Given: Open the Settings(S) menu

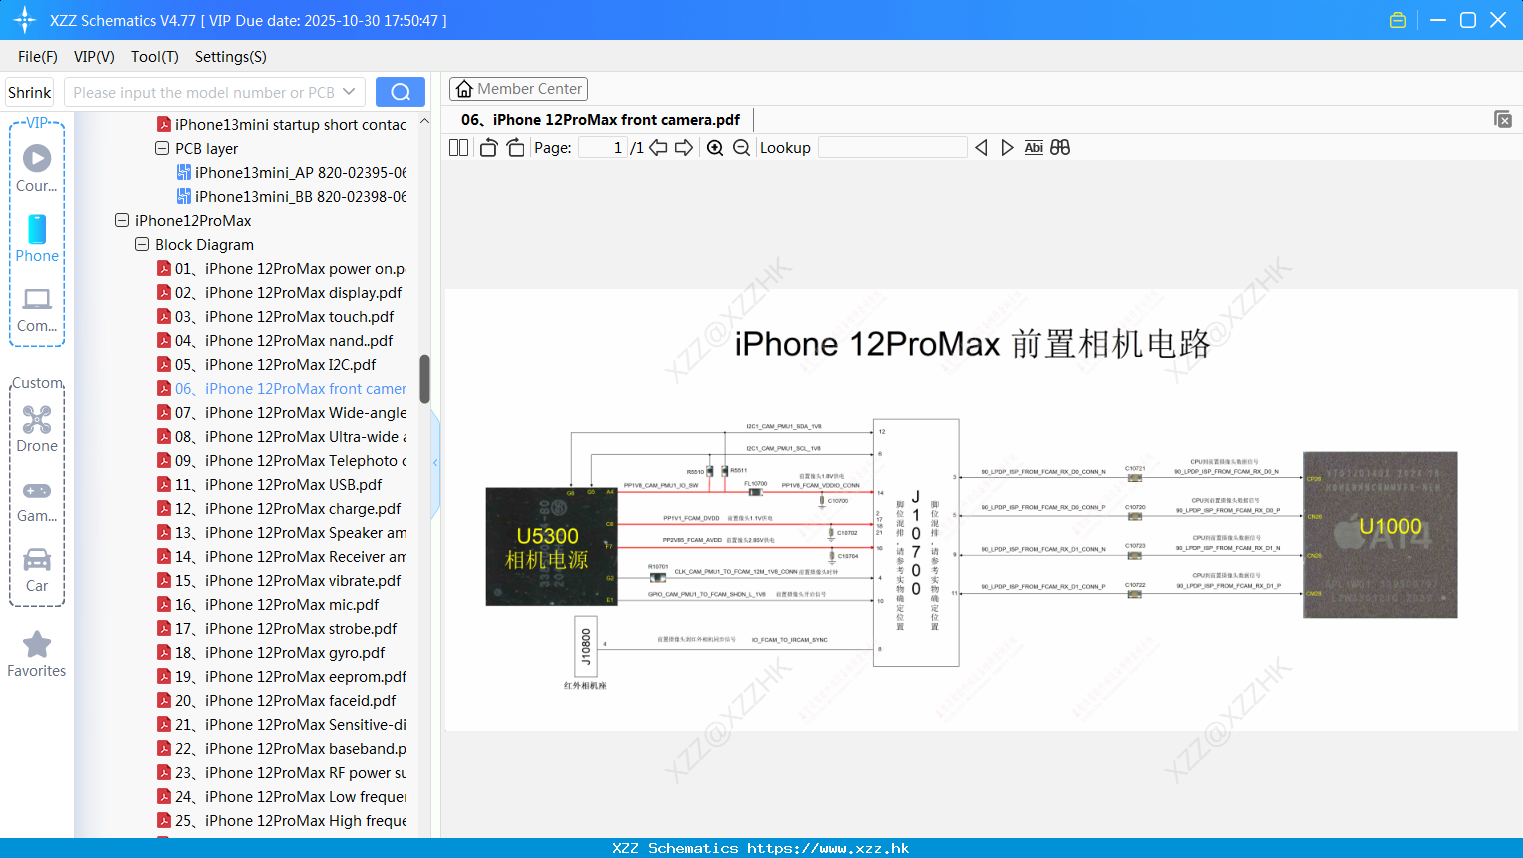Looking at the screenshot, I should click(231, 57).
